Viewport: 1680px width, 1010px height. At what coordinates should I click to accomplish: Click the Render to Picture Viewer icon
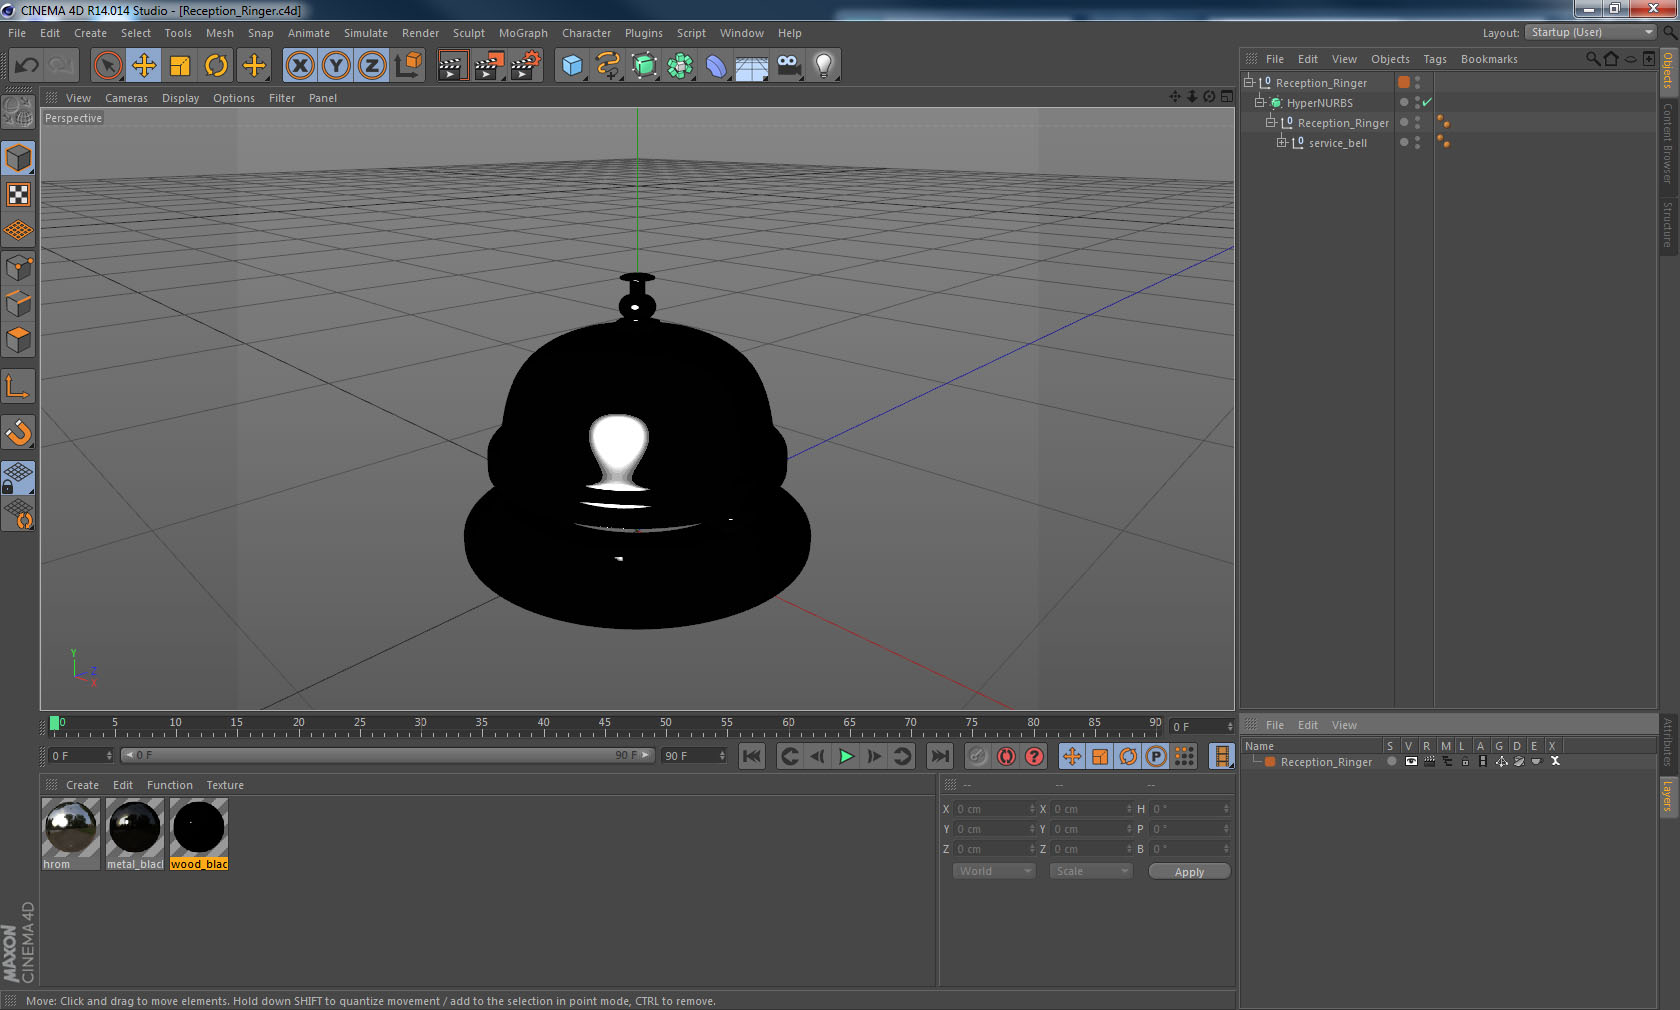489,66
